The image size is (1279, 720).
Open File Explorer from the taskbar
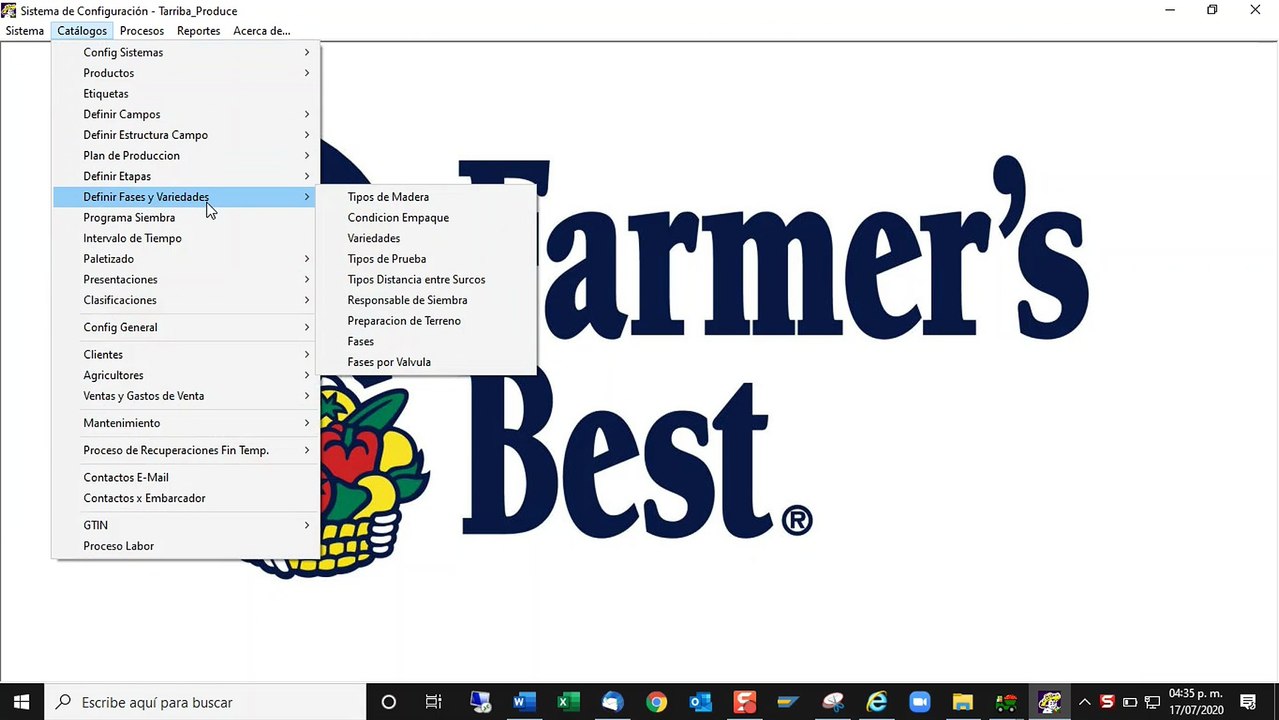[x=962, y=702]
